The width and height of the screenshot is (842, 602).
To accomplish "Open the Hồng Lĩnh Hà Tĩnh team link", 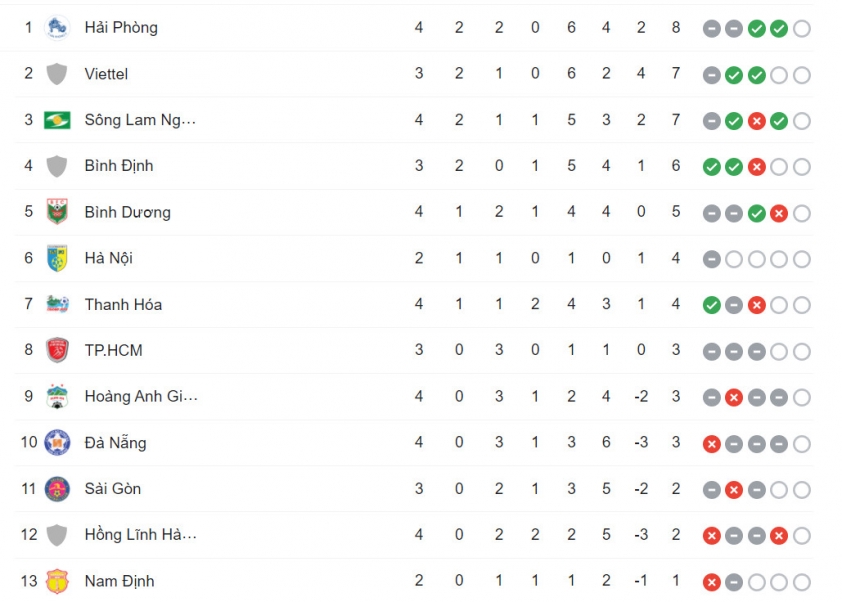I will click(x=141, y=534).
